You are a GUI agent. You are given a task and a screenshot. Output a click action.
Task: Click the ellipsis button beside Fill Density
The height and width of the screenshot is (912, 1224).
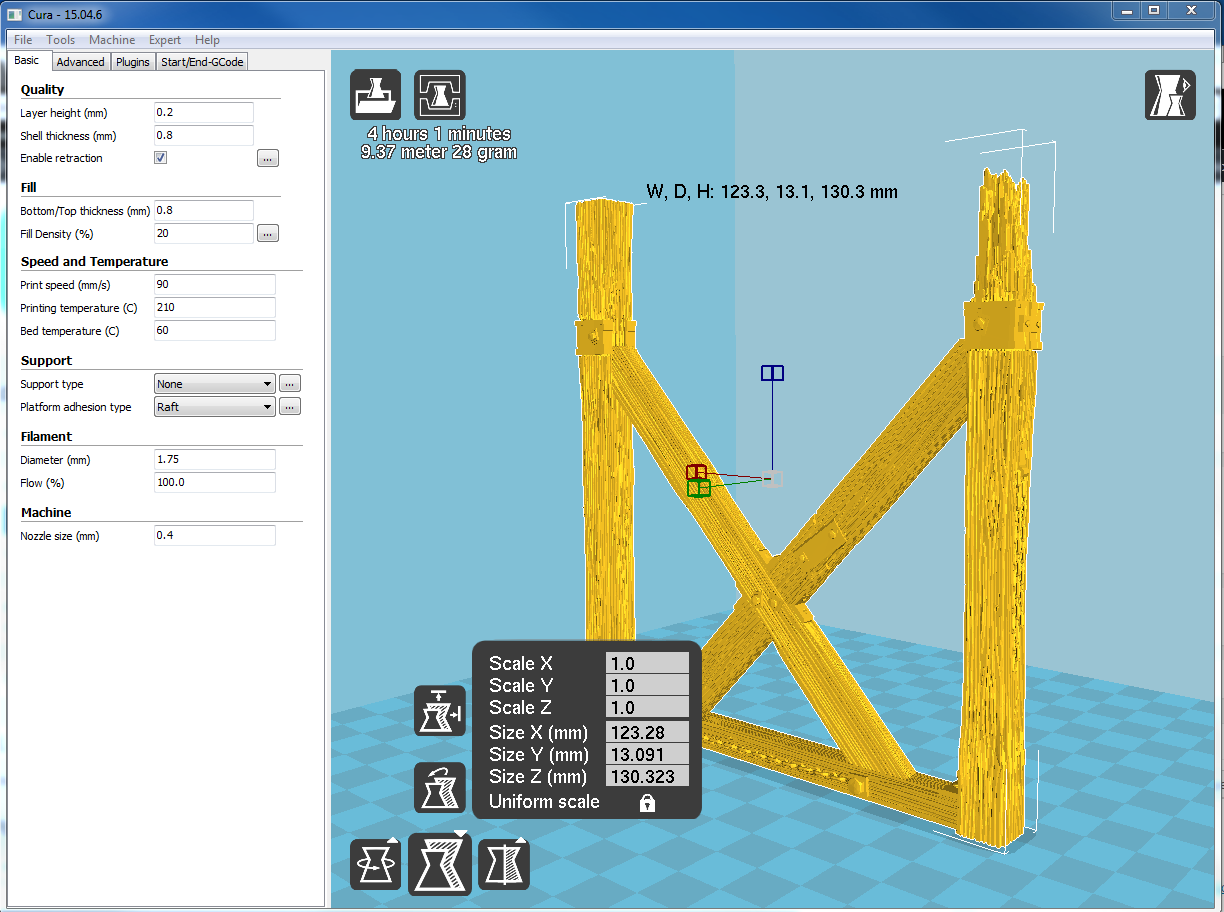coord(267,234)
